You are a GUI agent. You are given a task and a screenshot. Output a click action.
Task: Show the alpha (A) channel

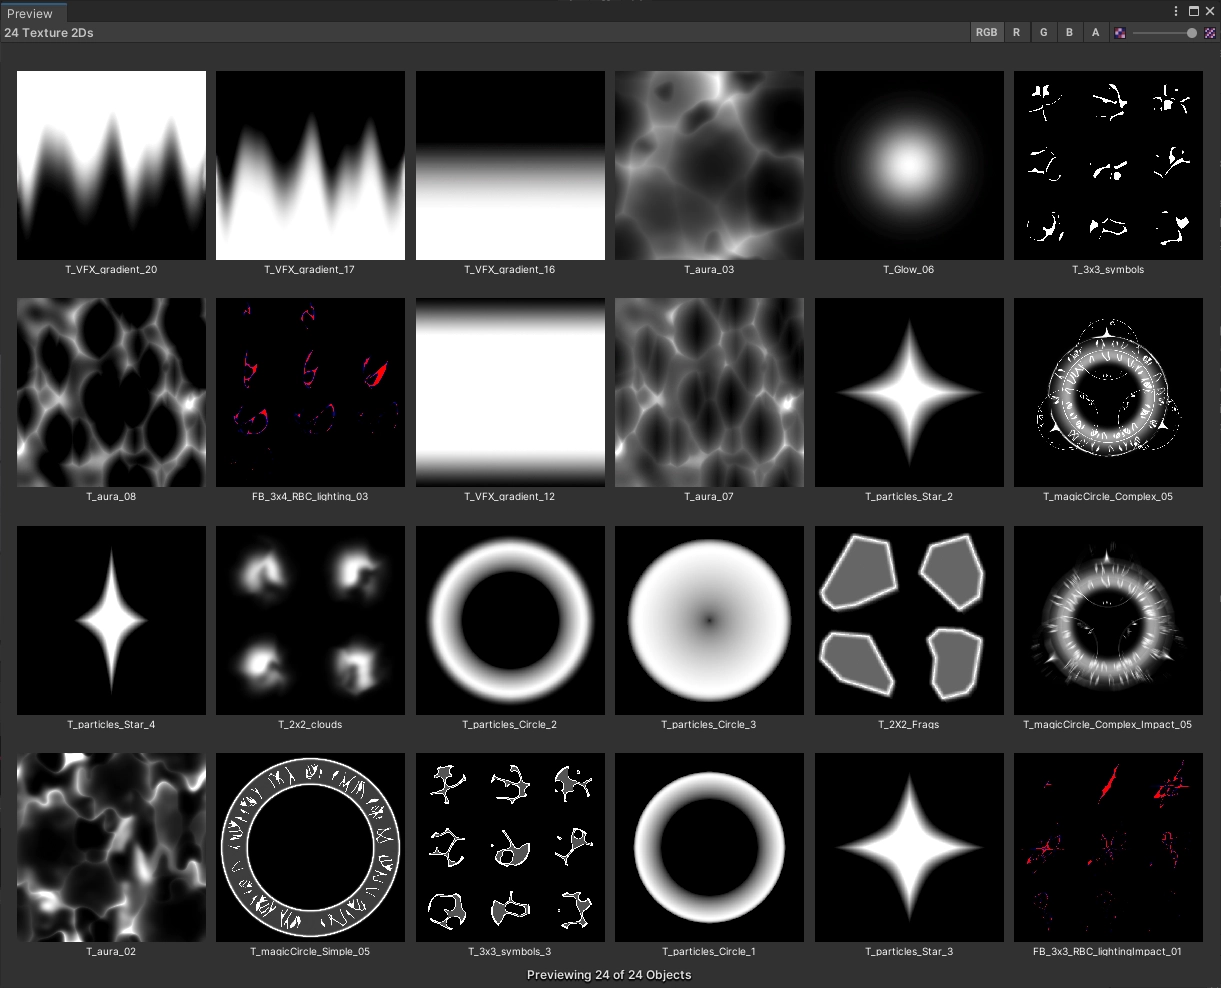point(1095,33)
